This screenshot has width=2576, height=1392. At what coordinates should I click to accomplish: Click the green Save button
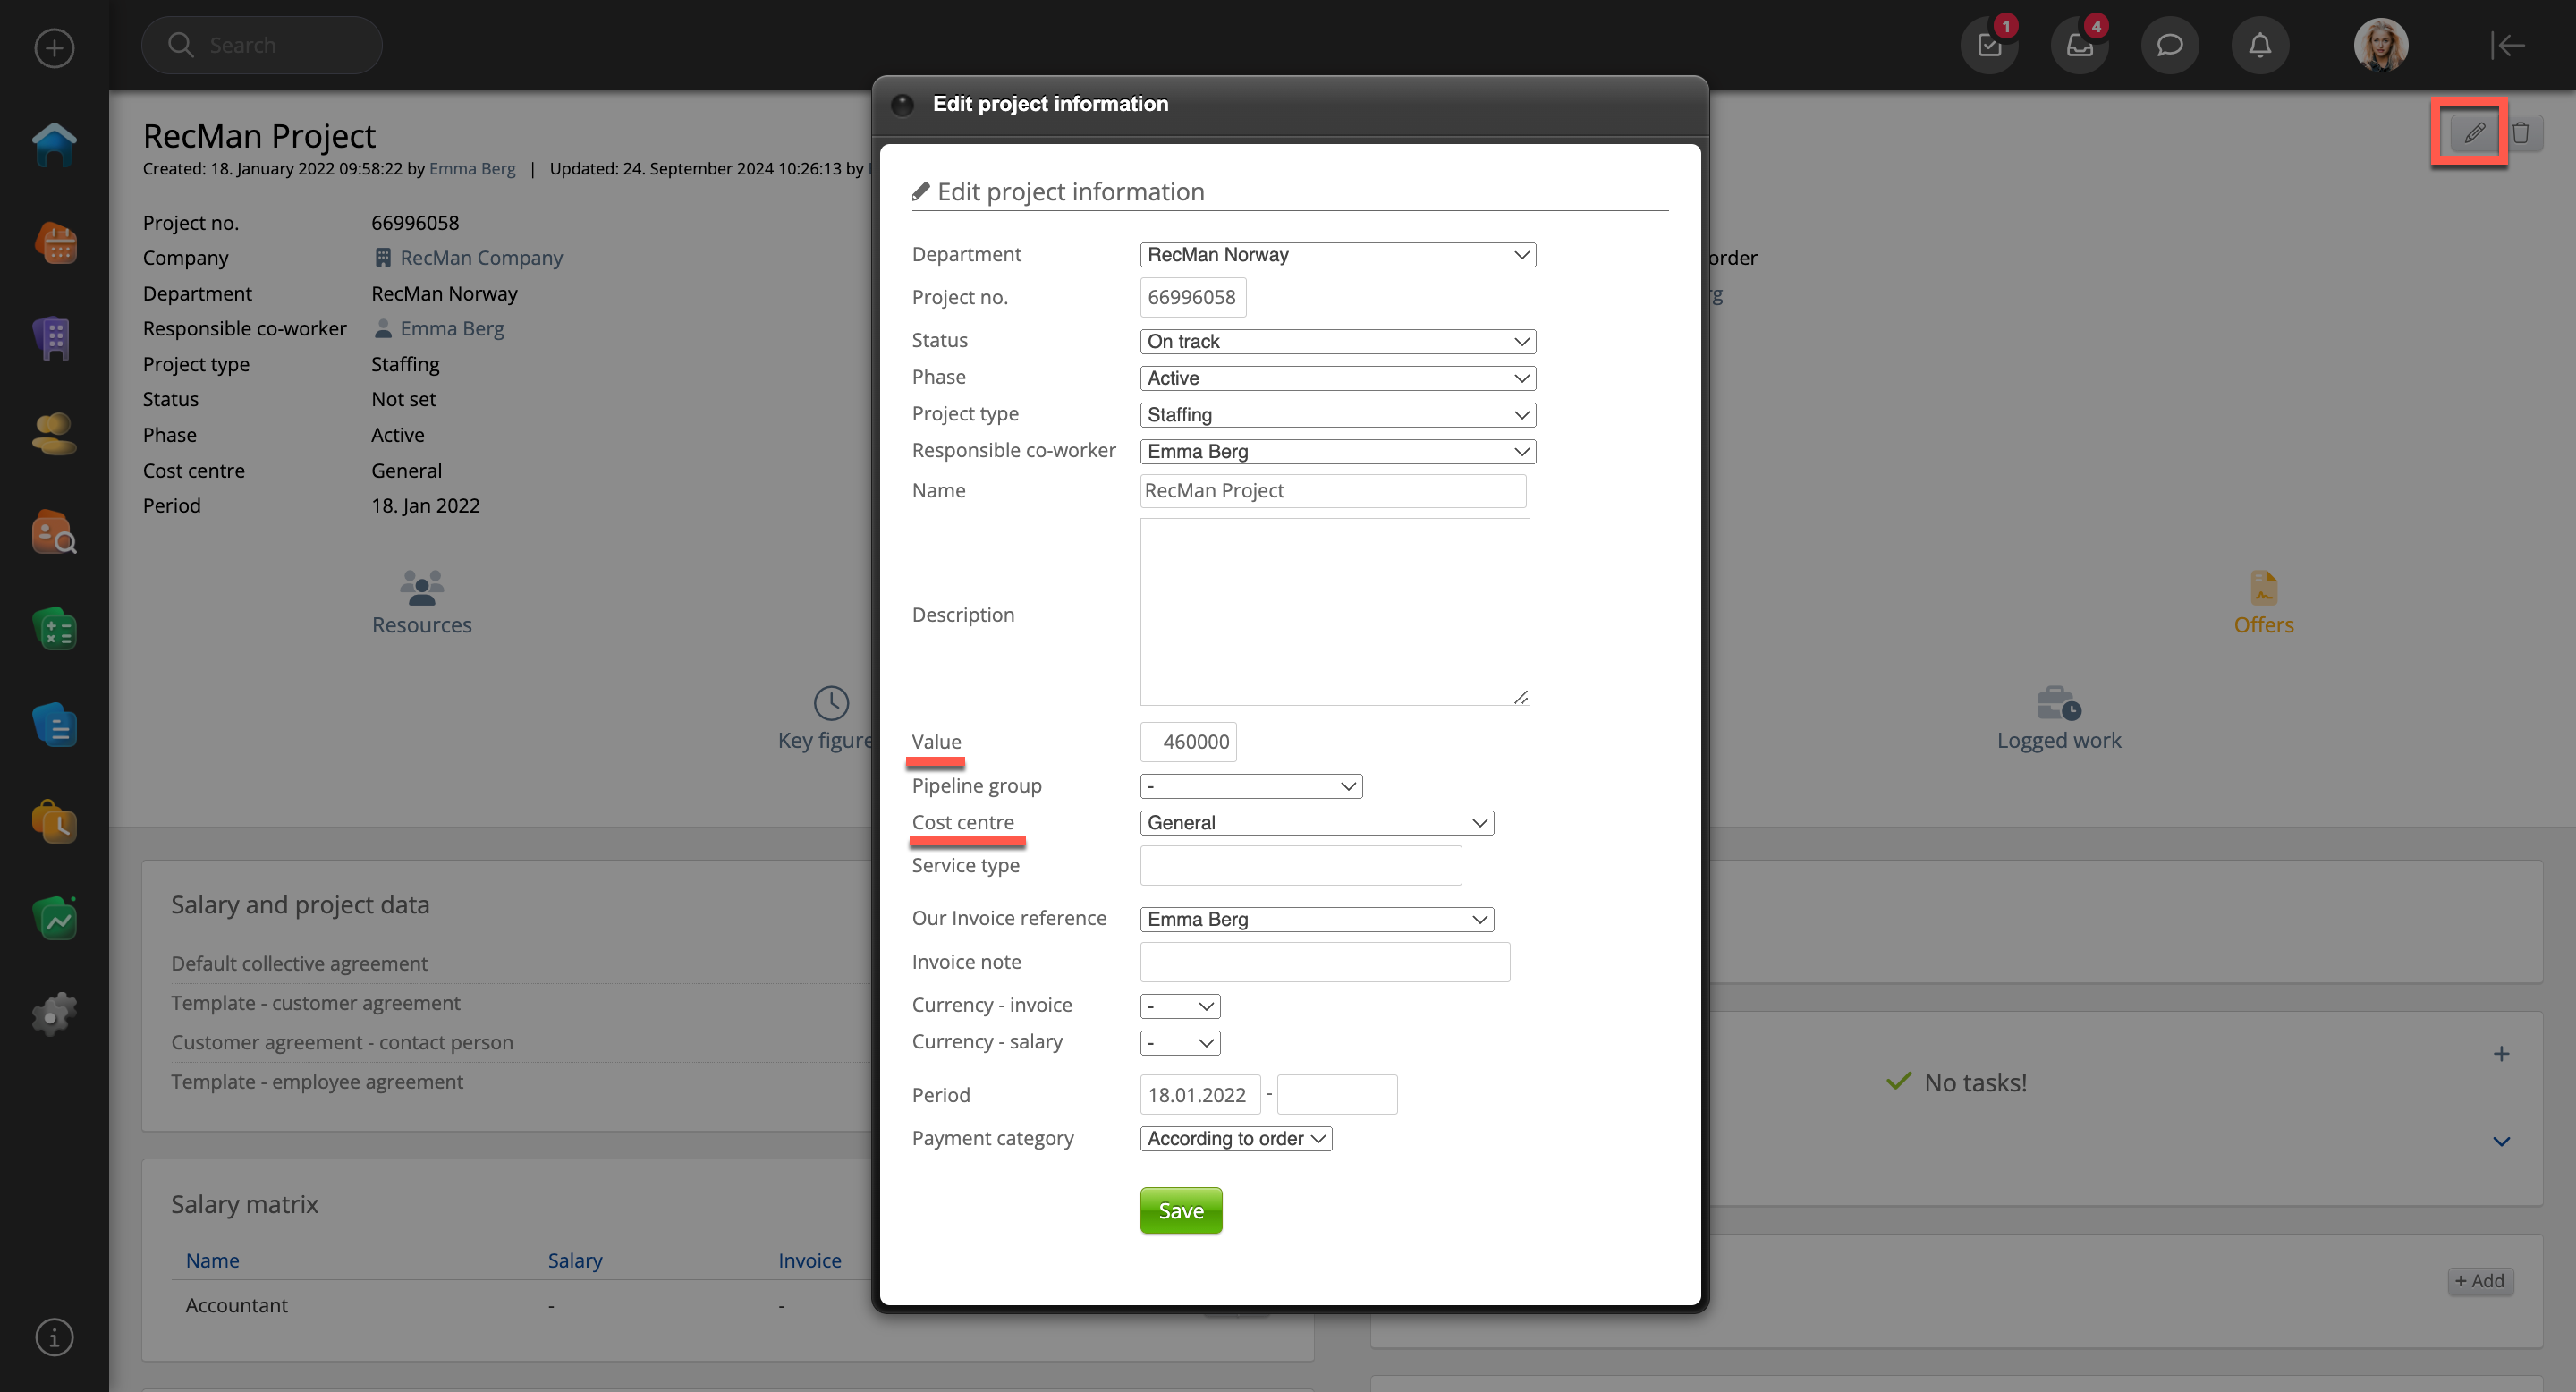[x=1180, y=1210]
